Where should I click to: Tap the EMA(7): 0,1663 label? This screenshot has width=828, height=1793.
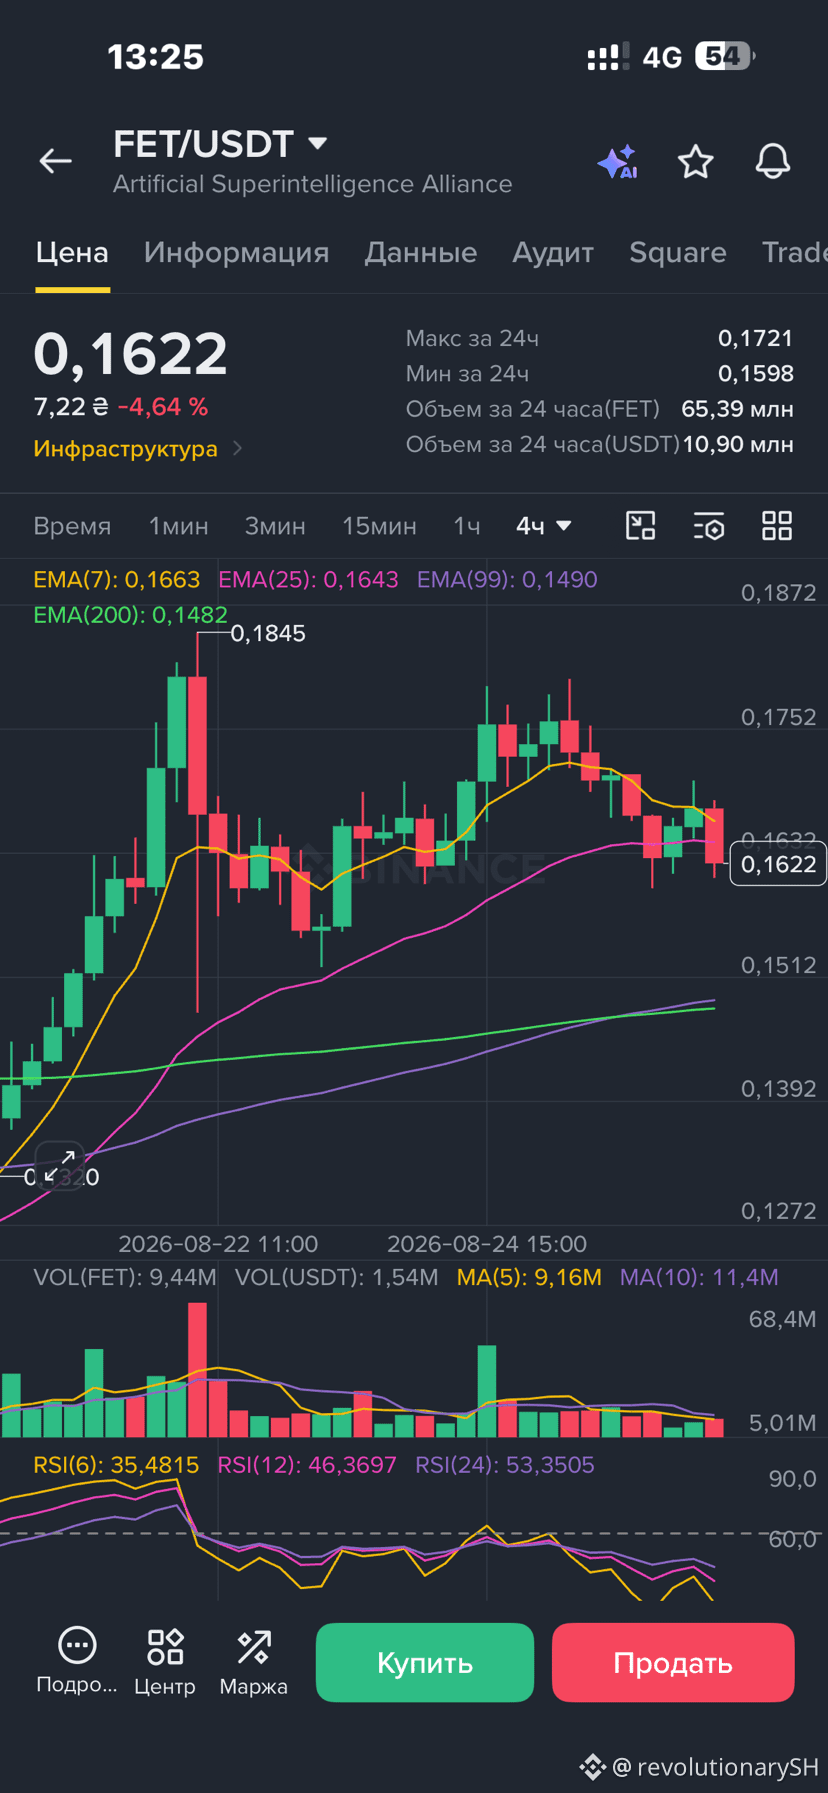(x=116, y=579)
